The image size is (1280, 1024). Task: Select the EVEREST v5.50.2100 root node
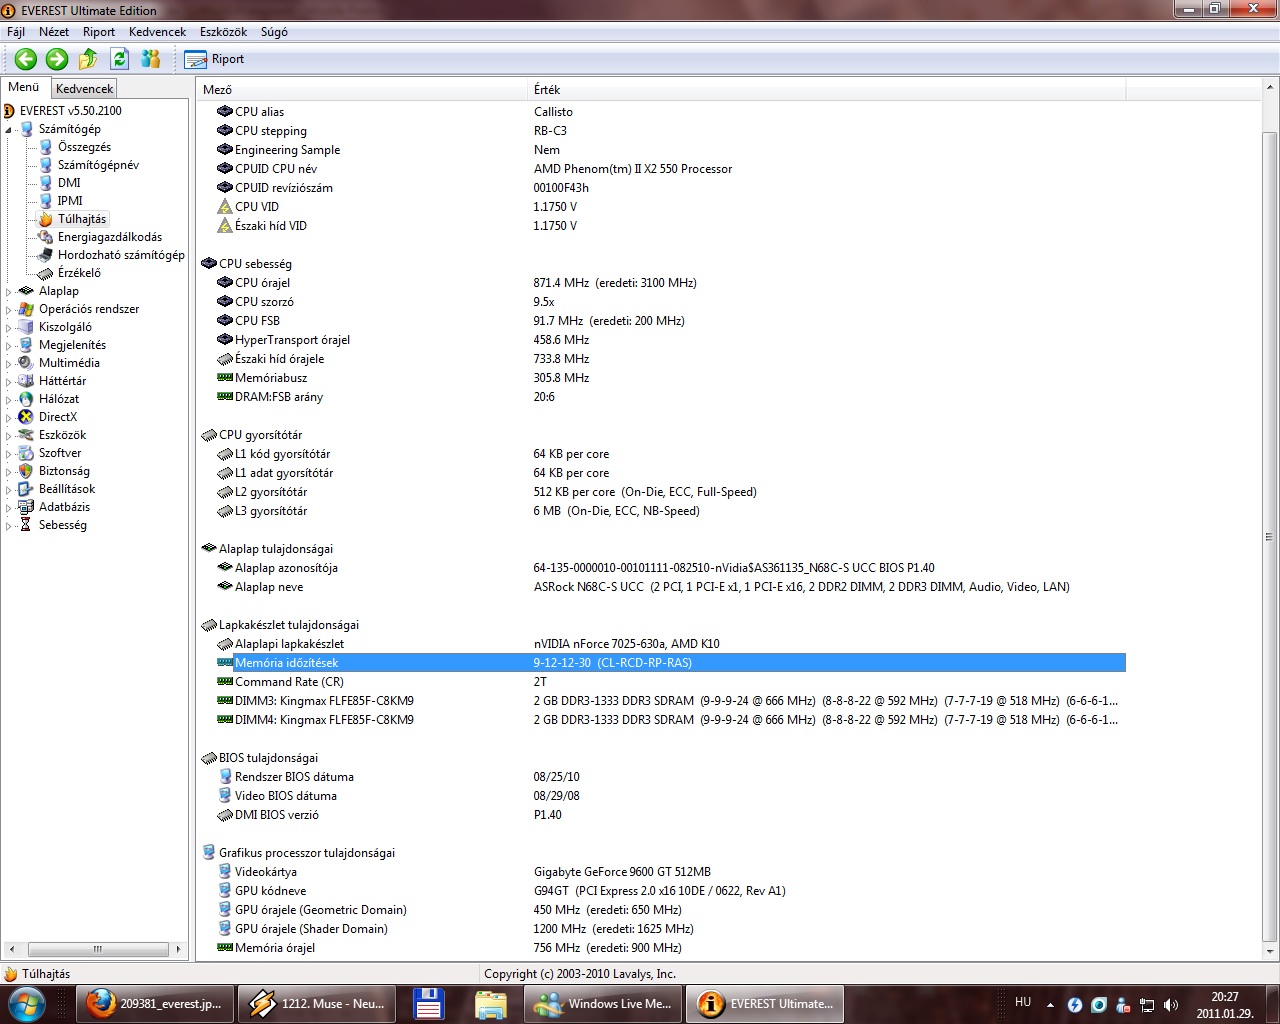pyautogui.click(x=70, y=111)
